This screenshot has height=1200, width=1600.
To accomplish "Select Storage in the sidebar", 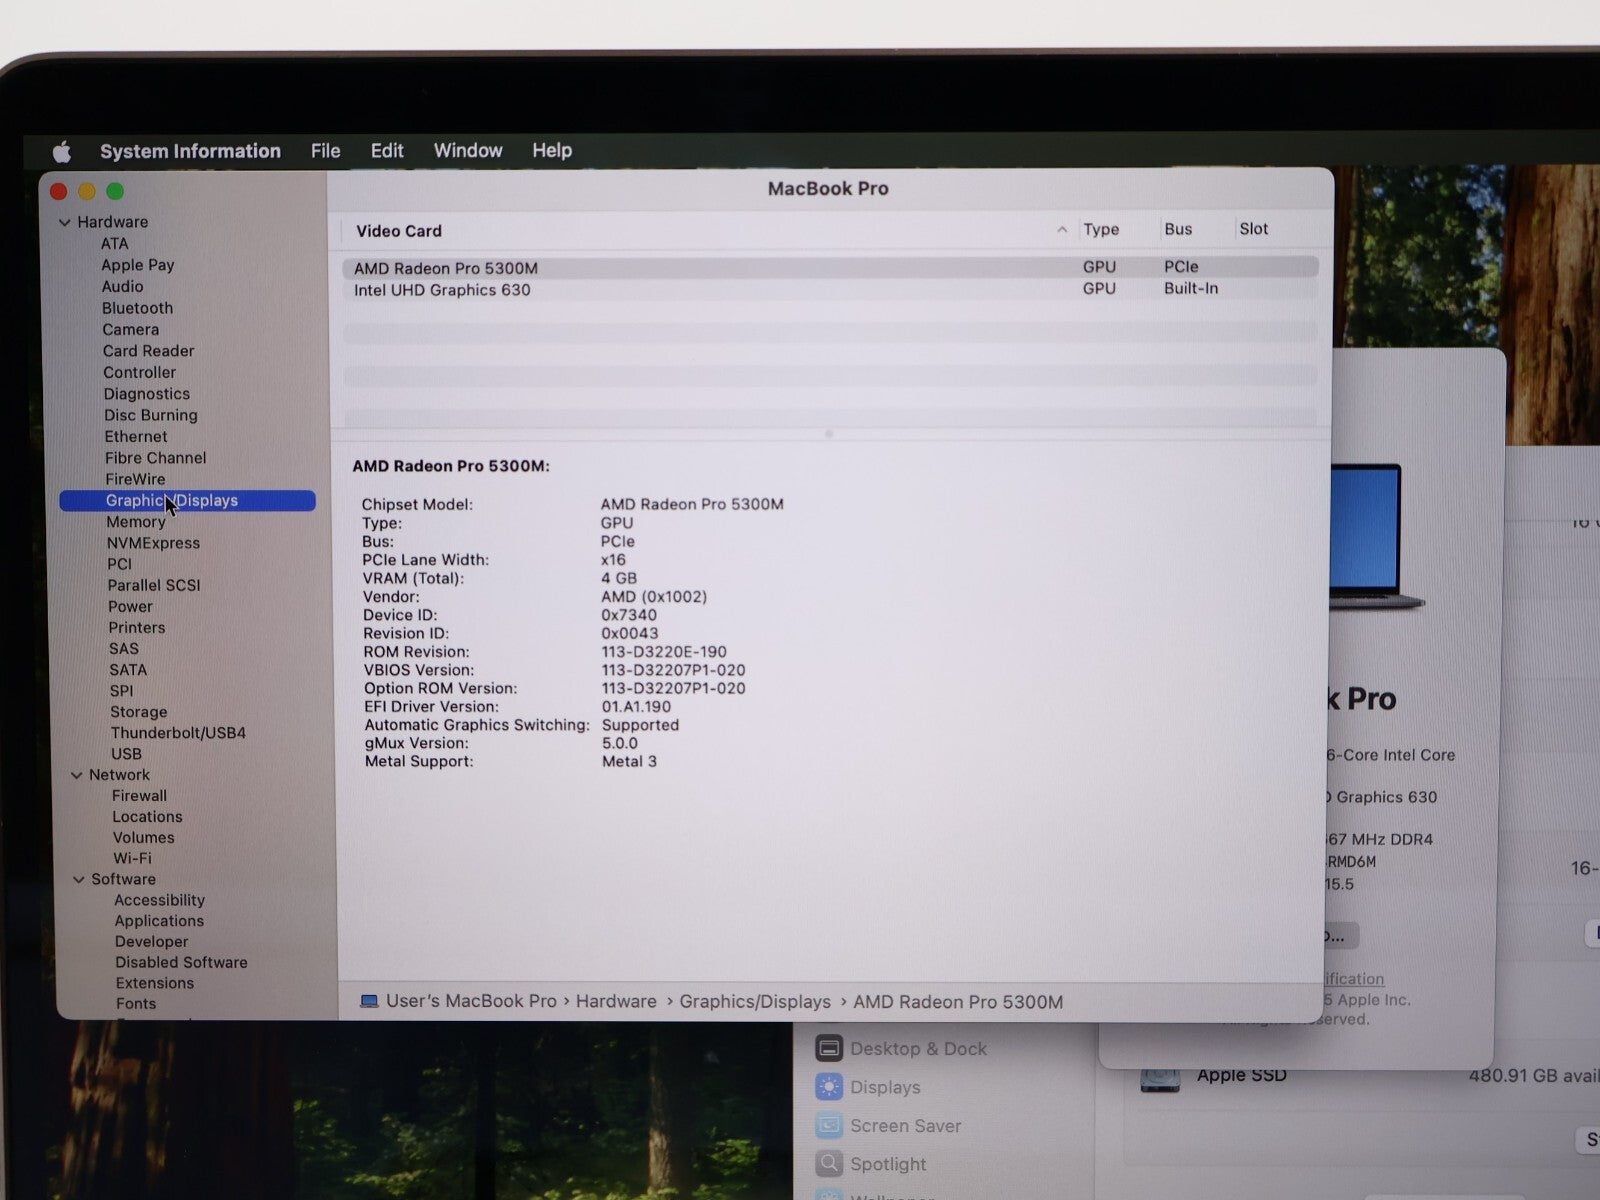I will click(138, 712).
